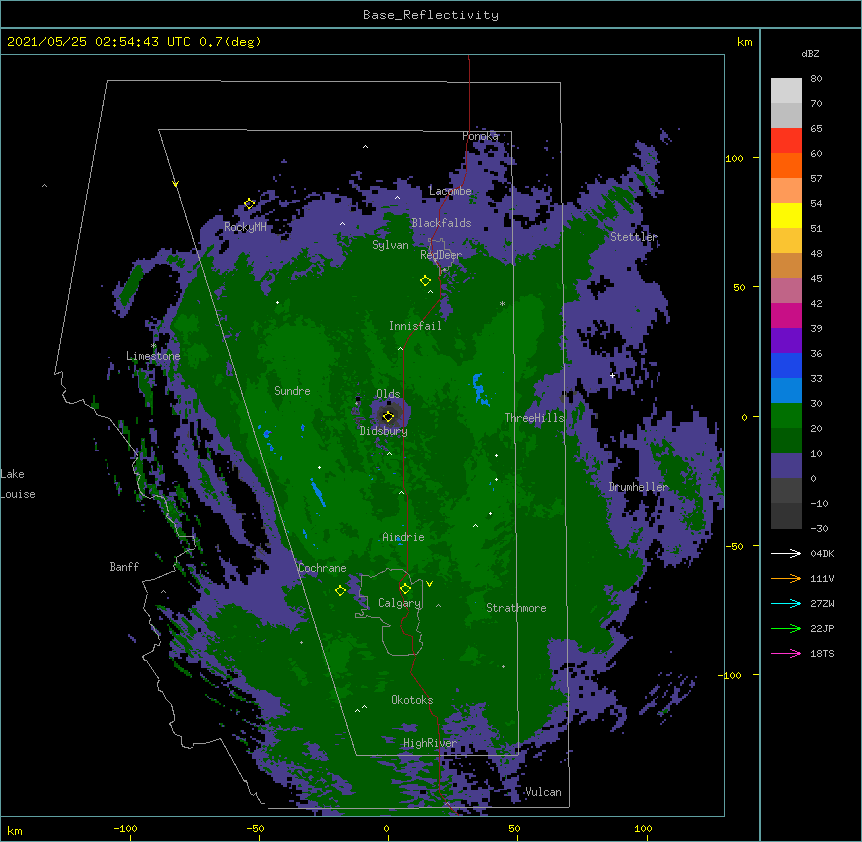Click the Lacombe label
Viewport: 862px width, 842px height.
pos(450,191)
